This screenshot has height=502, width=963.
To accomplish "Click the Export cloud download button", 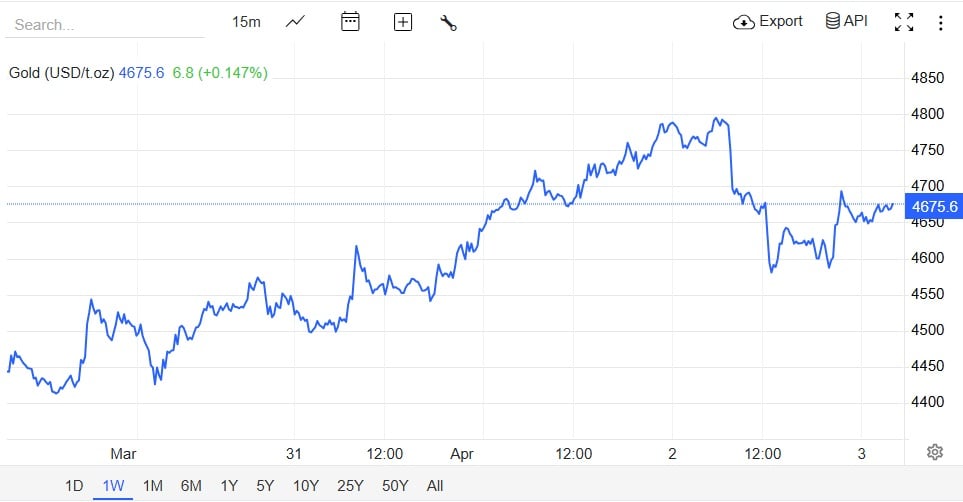I will pyautogui.click(x=768, y=21).
